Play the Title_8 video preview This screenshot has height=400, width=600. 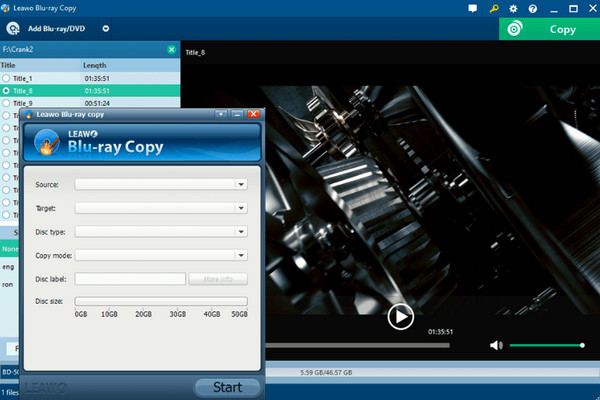point(400,317)
